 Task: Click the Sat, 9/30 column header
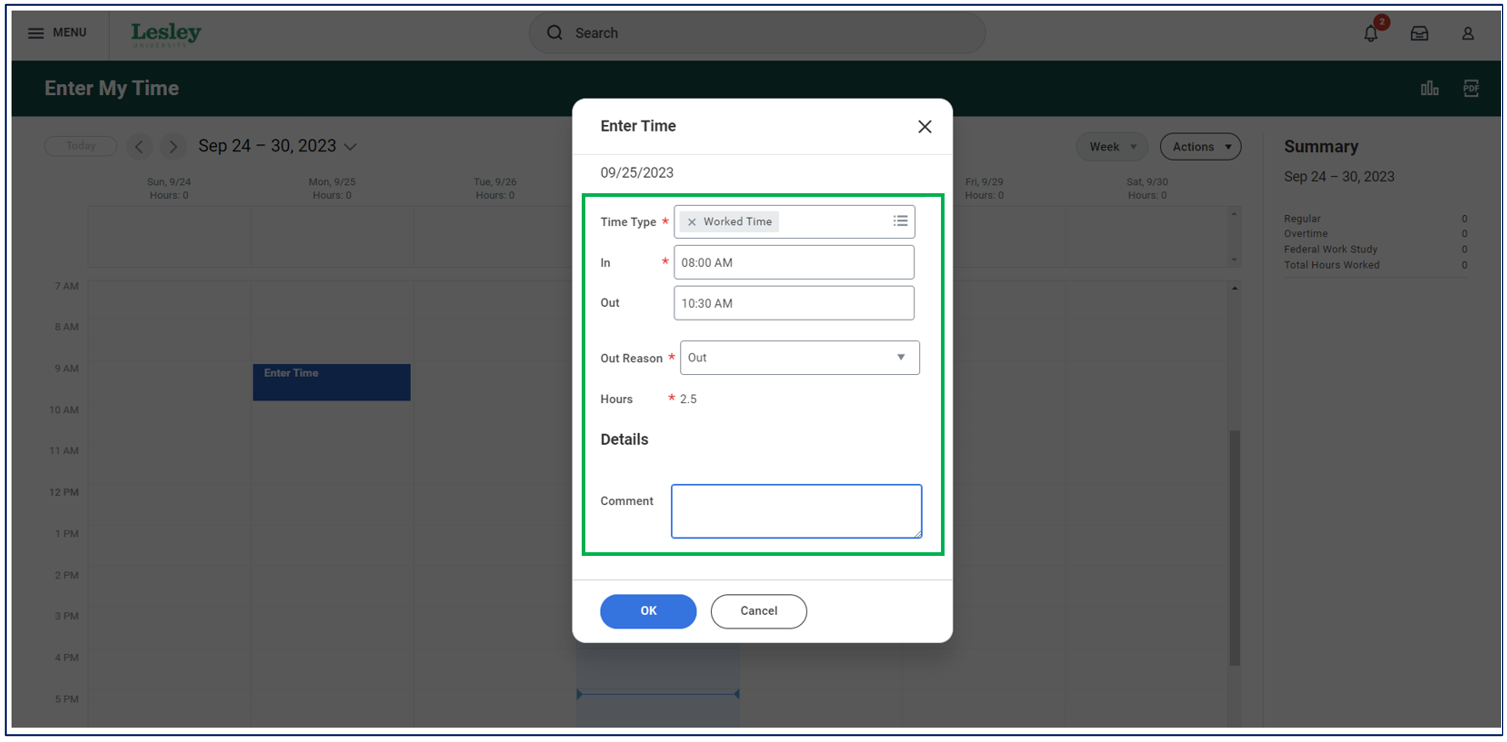pyautogui.click(x=1147, y=189)
